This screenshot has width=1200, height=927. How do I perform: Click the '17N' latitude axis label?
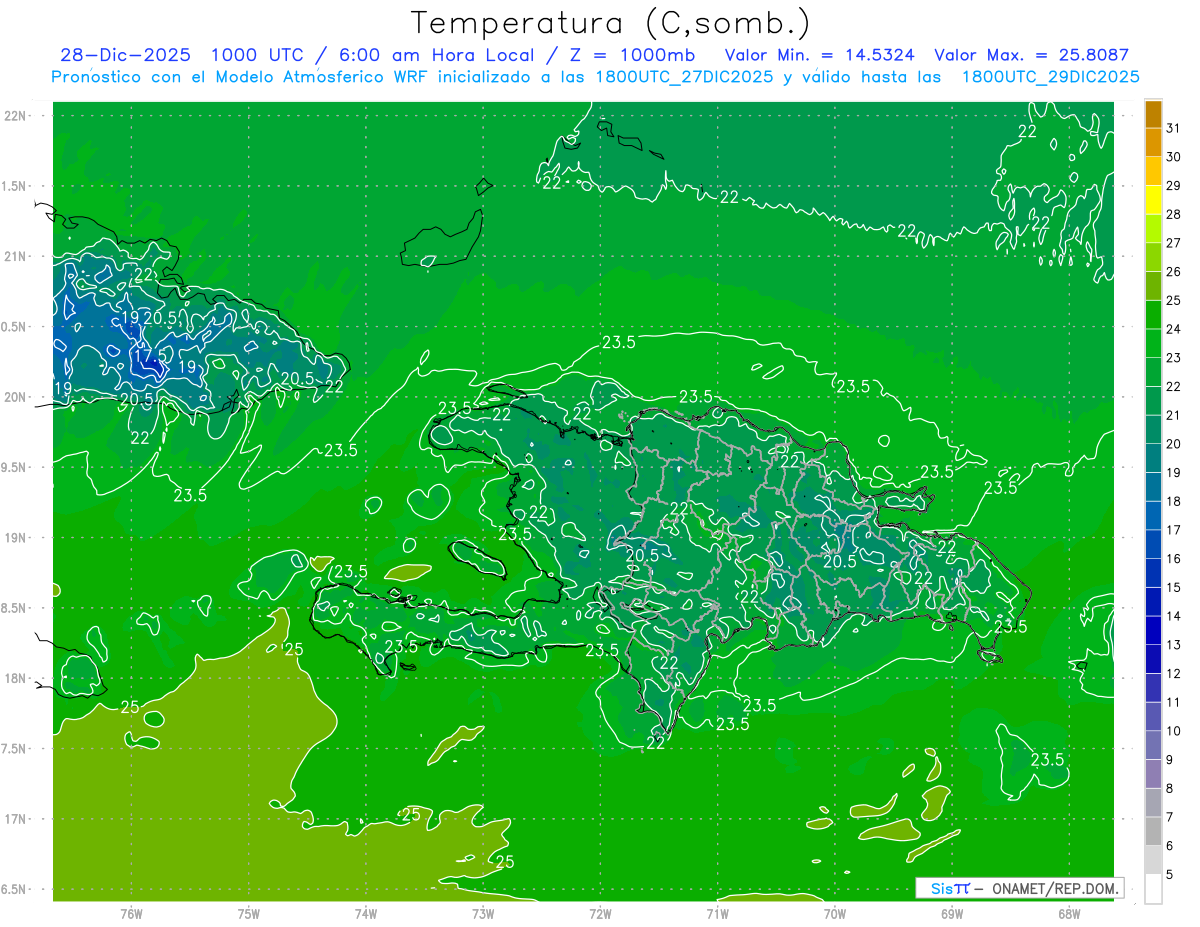point(16,819)
